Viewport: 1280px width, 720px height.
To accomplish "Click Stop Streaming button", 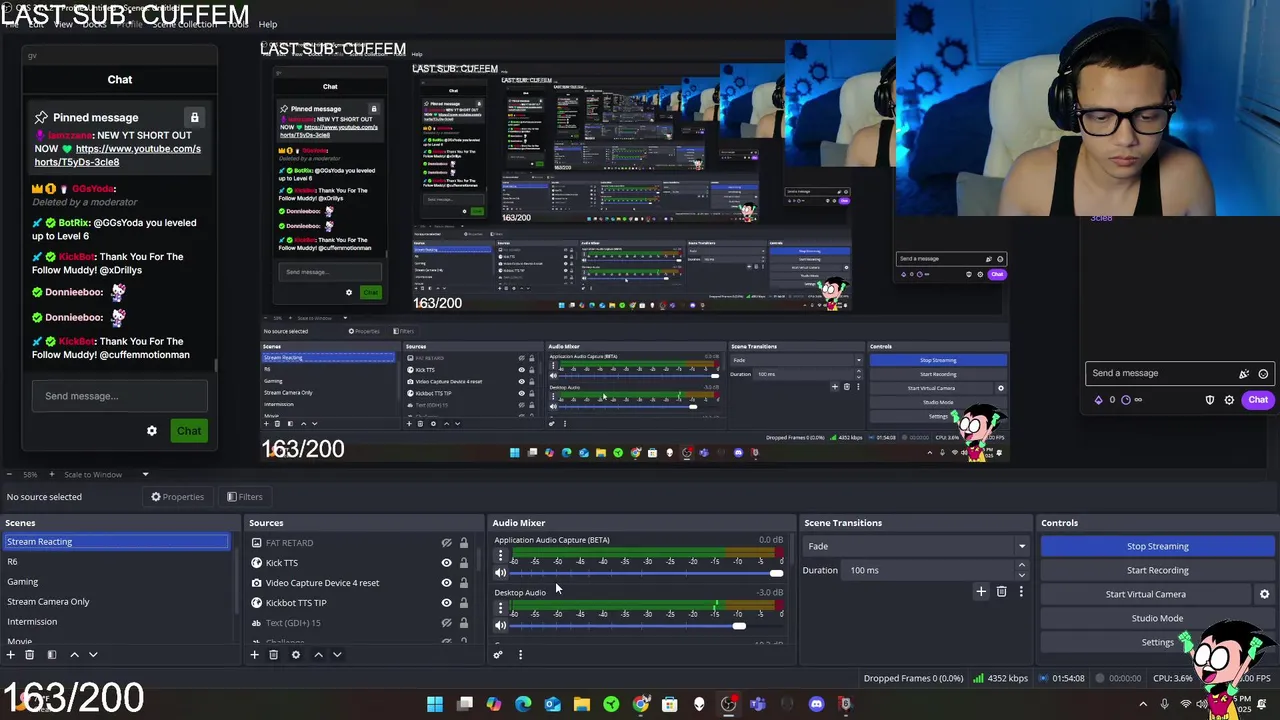I will (x=1157, y=546).
